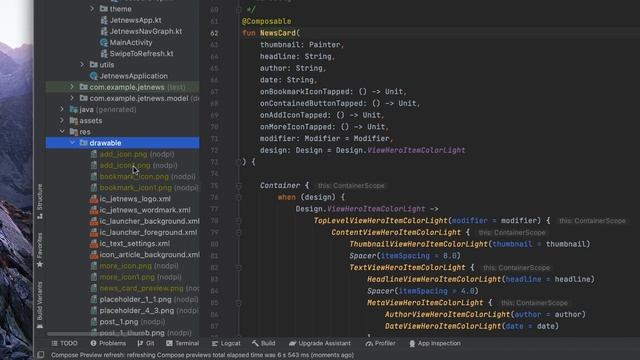Open the Git tool window
640x360 pixels.
click(x=146, y=343)
